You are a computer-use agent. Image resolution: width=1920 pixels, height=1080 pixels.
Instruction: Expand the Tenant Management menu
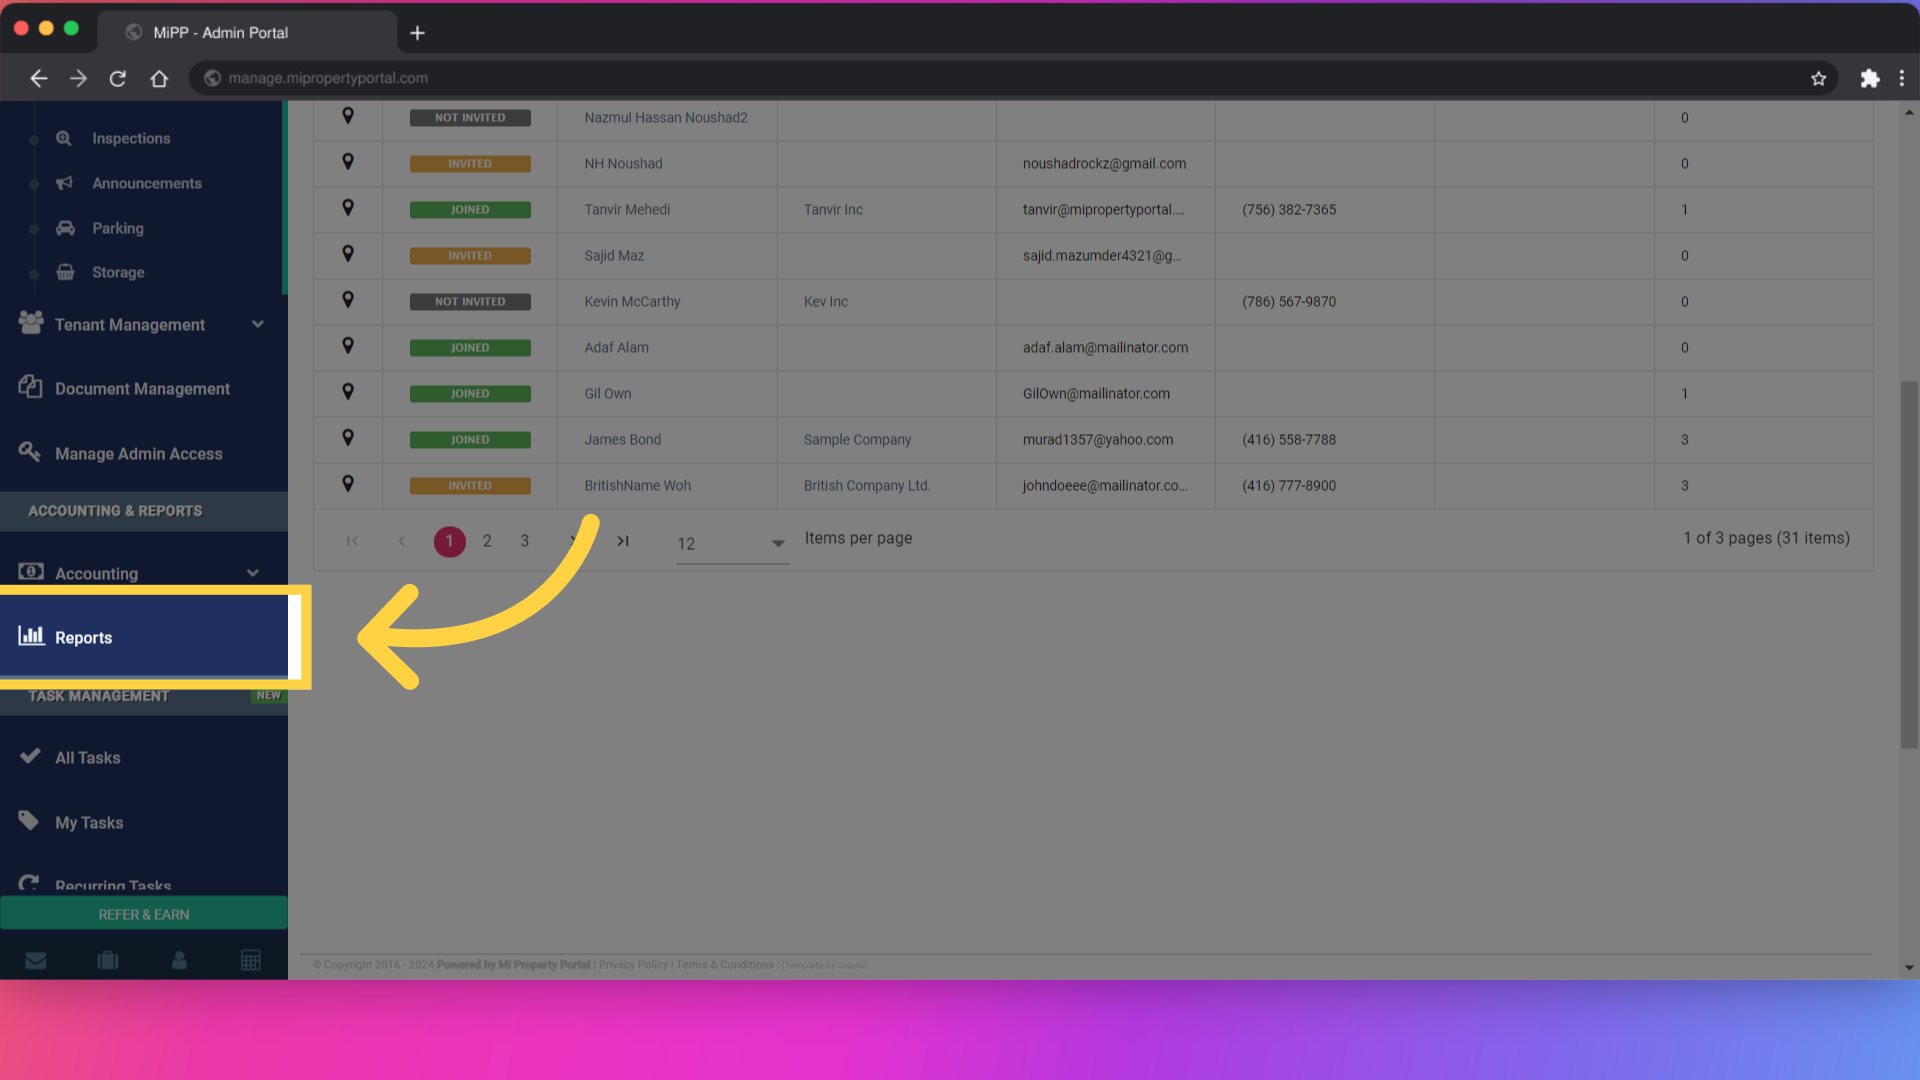(257, 324)
